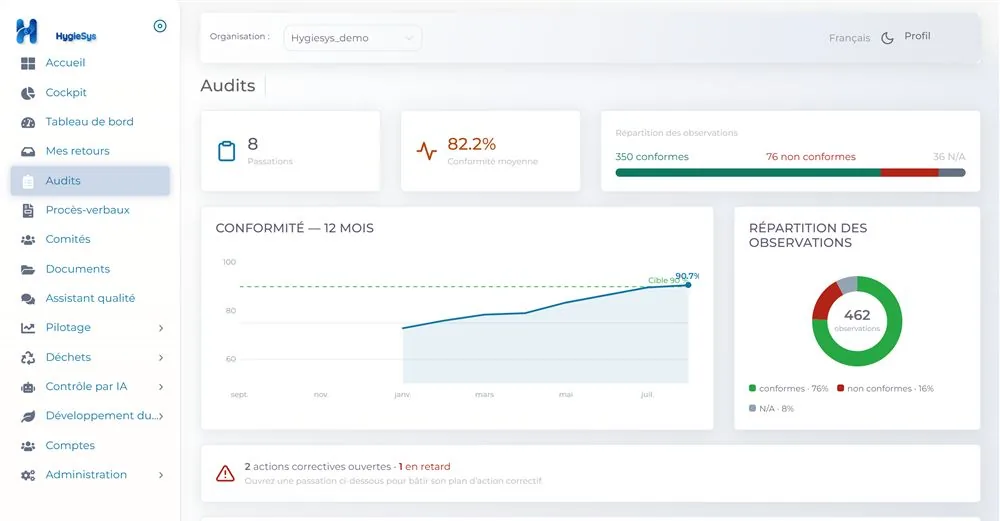Toggle dark mode with moon icon
The width and height of the screenshot is (1000, 521).
tap(887, 38)
